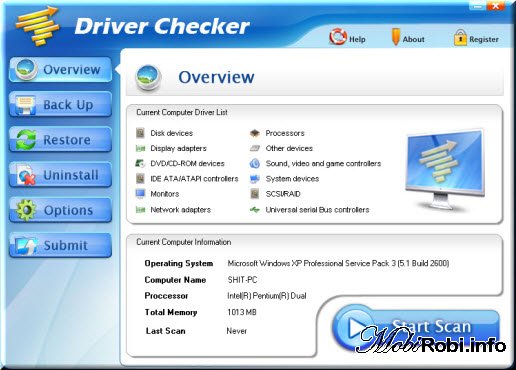Click the Driver Checker logo icon
The height and width of the screenshot is (370, 516).
click(x=37, y=26)
